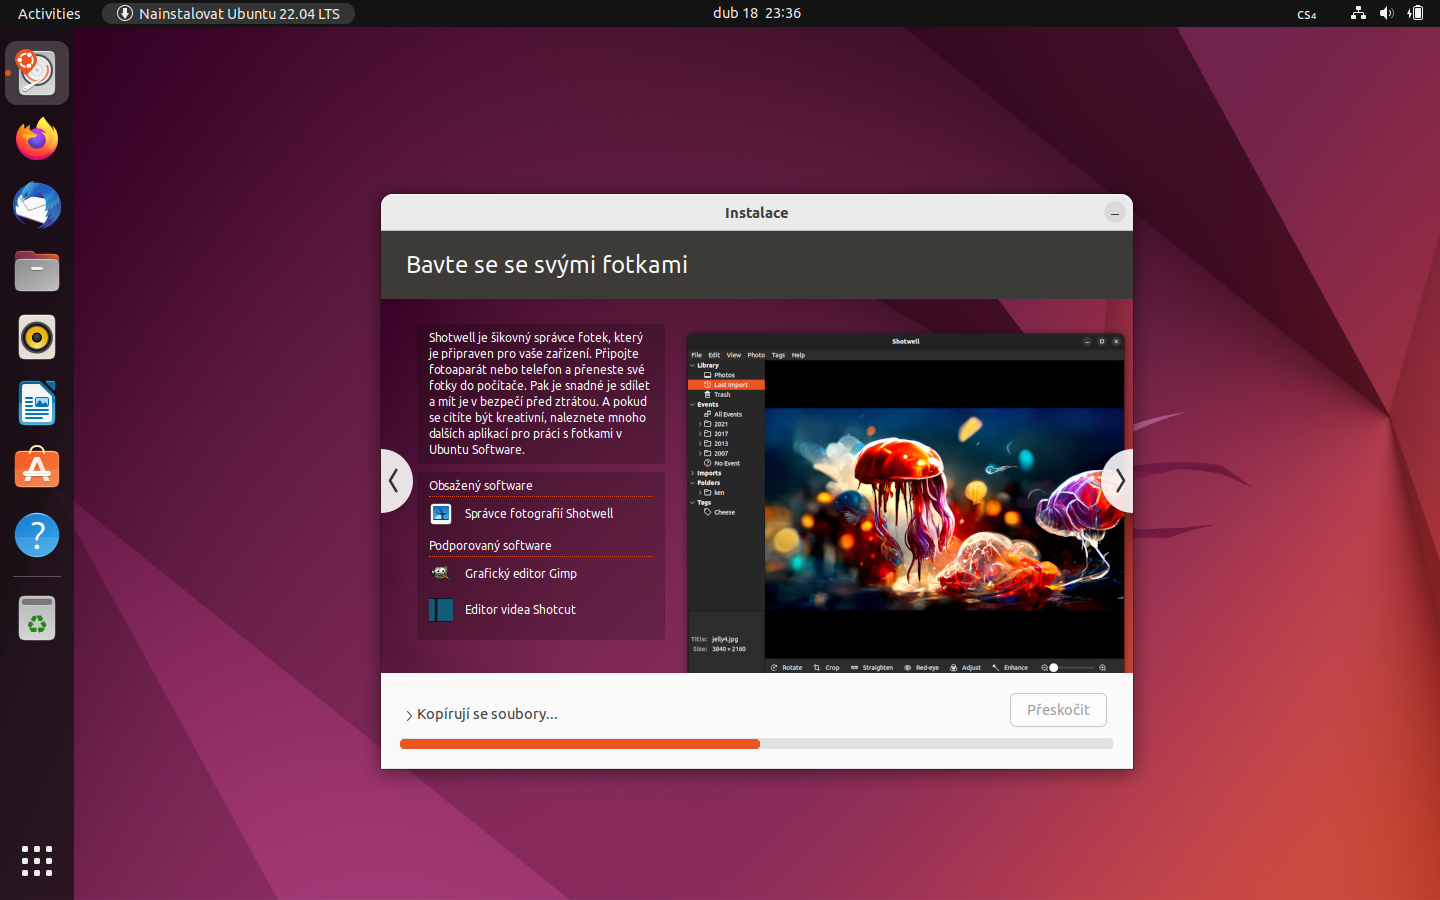1440x900 pixels.
Task: Click the Správce fotografií Shotwell icon
Action: coord(440,513)
